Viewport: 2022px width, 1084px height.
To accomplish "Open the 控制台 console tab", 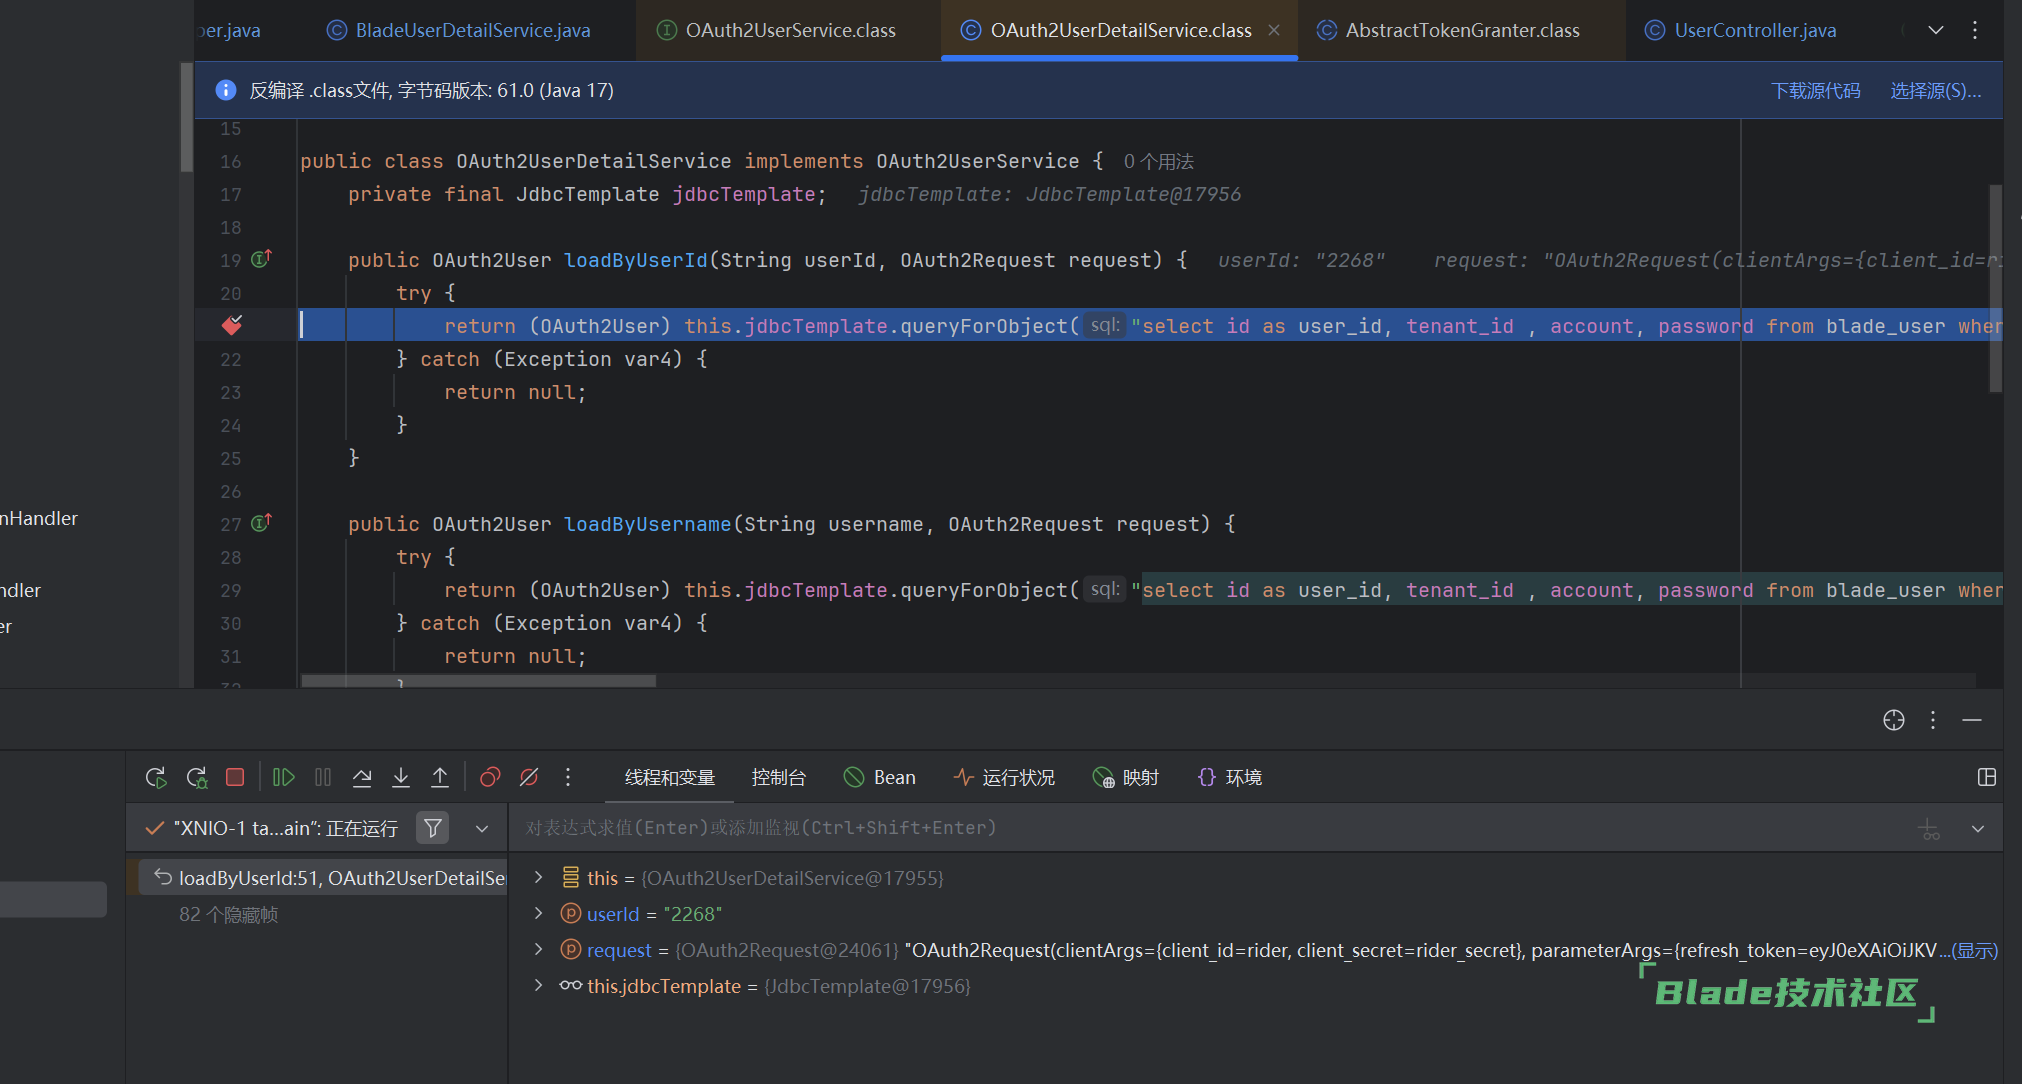I will coord(778,777).
